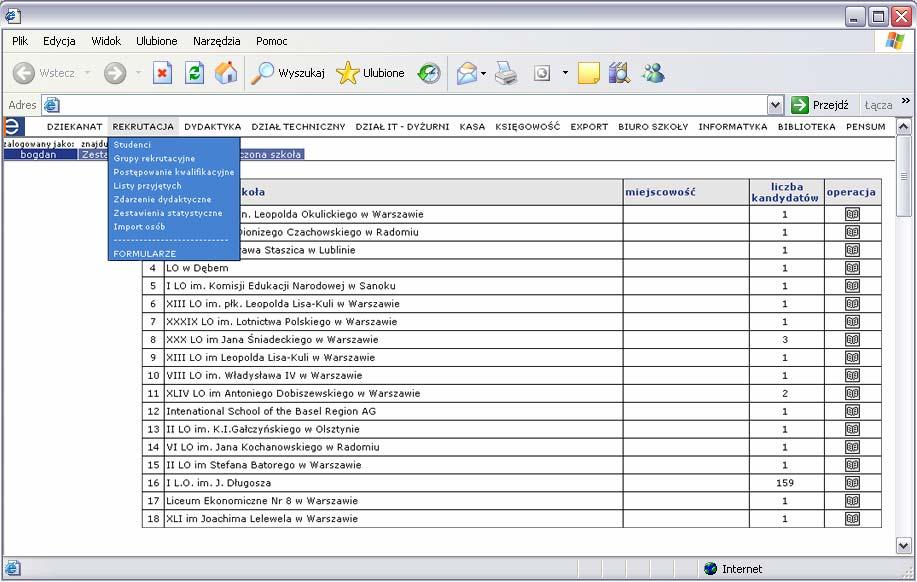This screenshot has width=917, height=582.
Task: Open the edit icon dropdown arrow
Action: click(x=565, y=73)
